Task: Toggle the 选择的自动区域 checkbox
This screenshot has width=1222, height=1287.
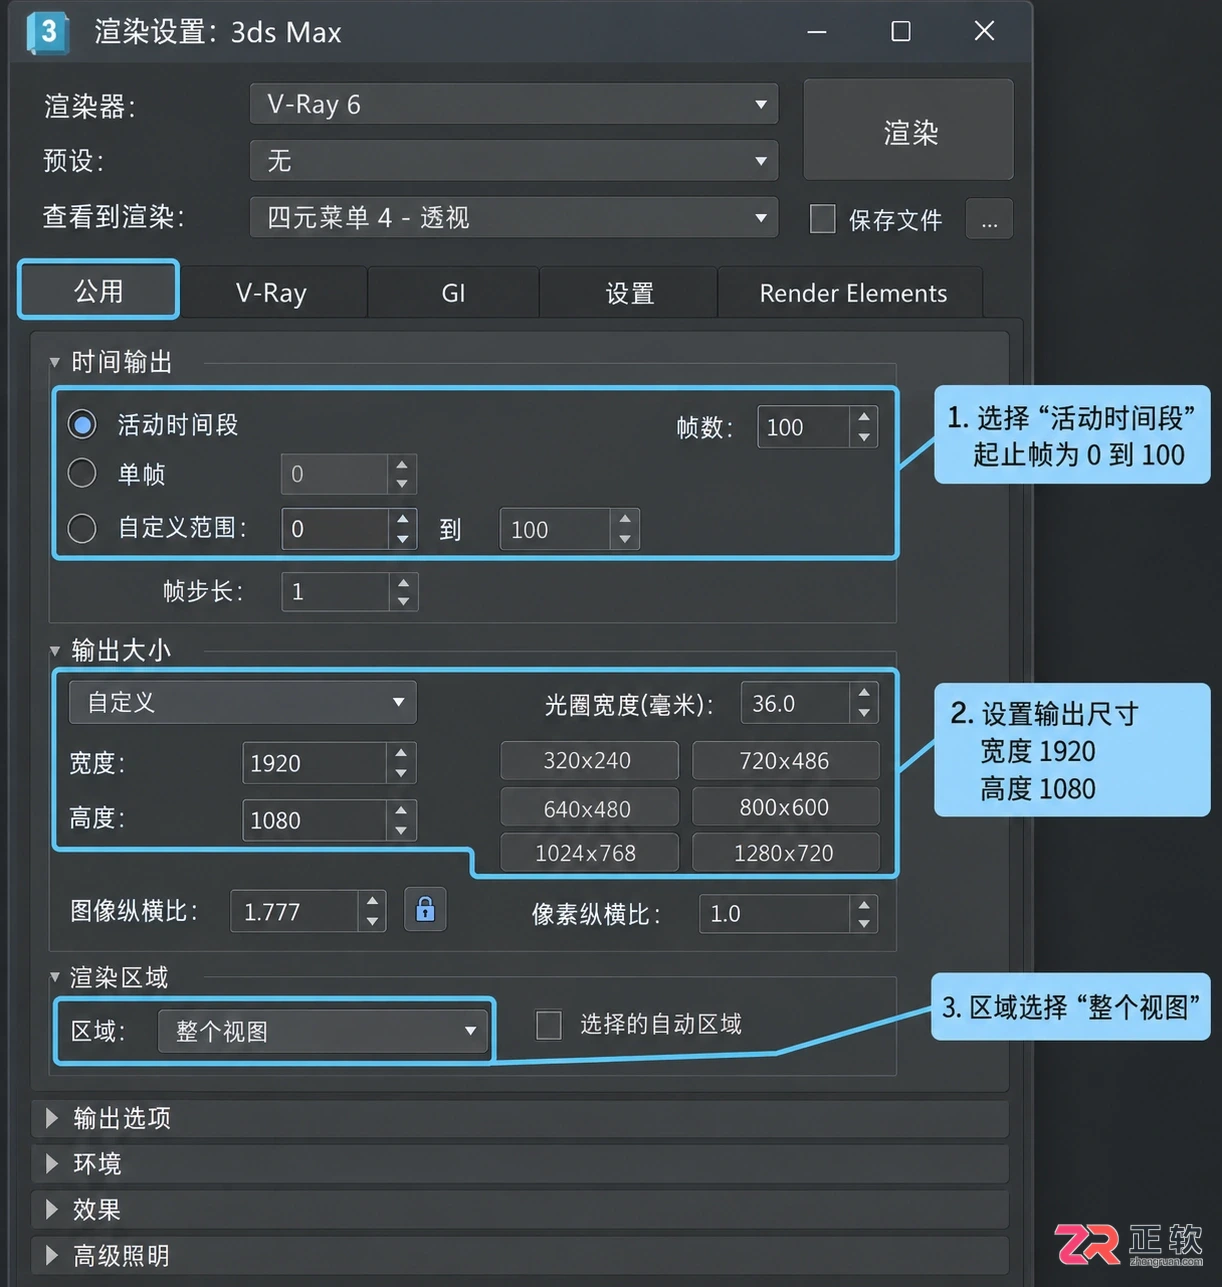Action: (549, 1025)
